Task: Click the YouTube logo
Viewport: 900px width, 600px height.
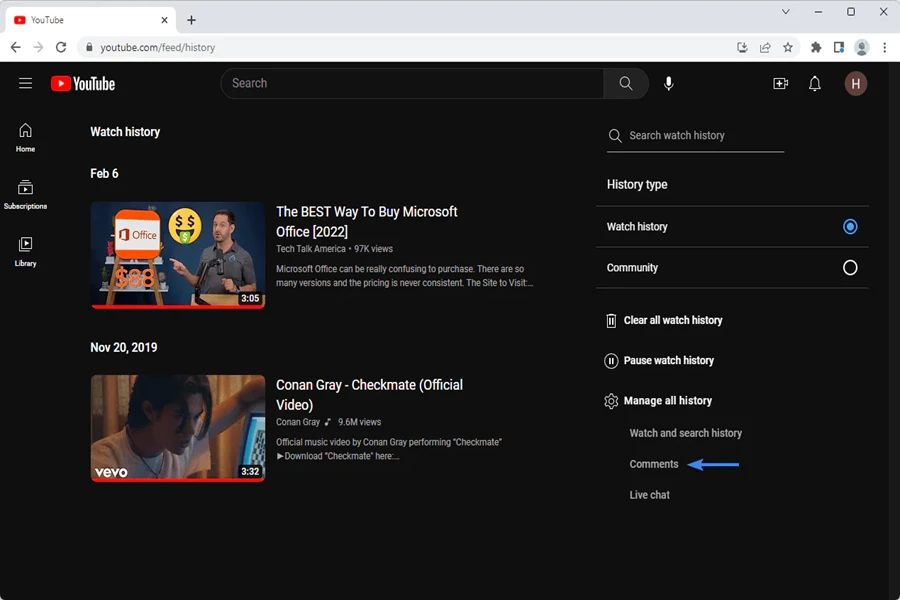Action: pos(83,84)
